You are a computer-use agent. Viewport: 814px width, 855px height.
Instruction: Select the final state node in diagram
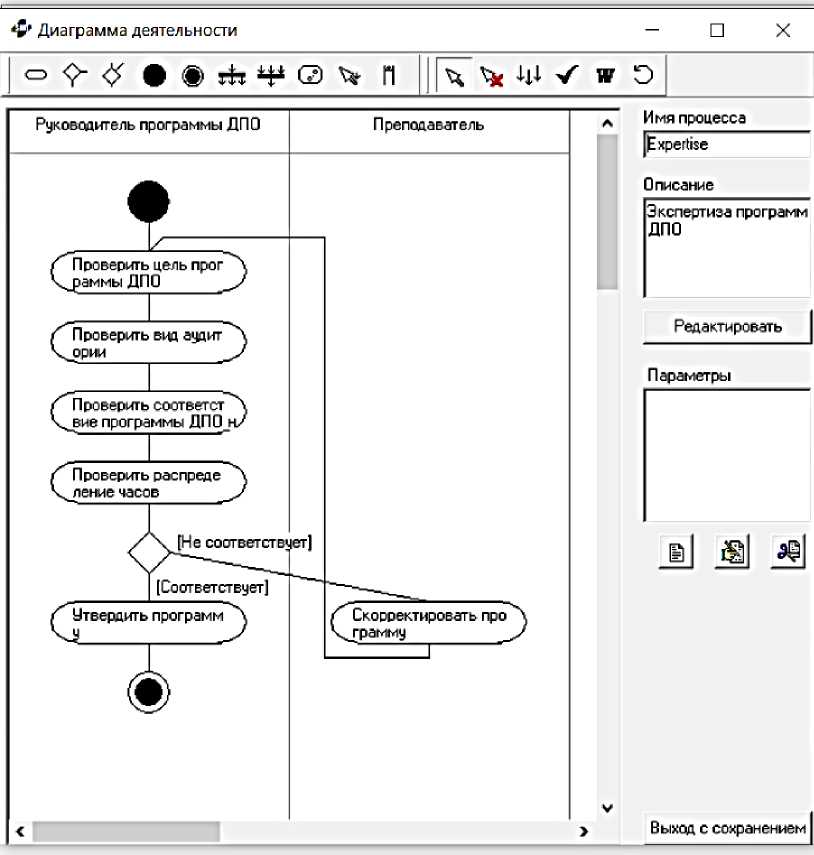click(x=148, y=693)
